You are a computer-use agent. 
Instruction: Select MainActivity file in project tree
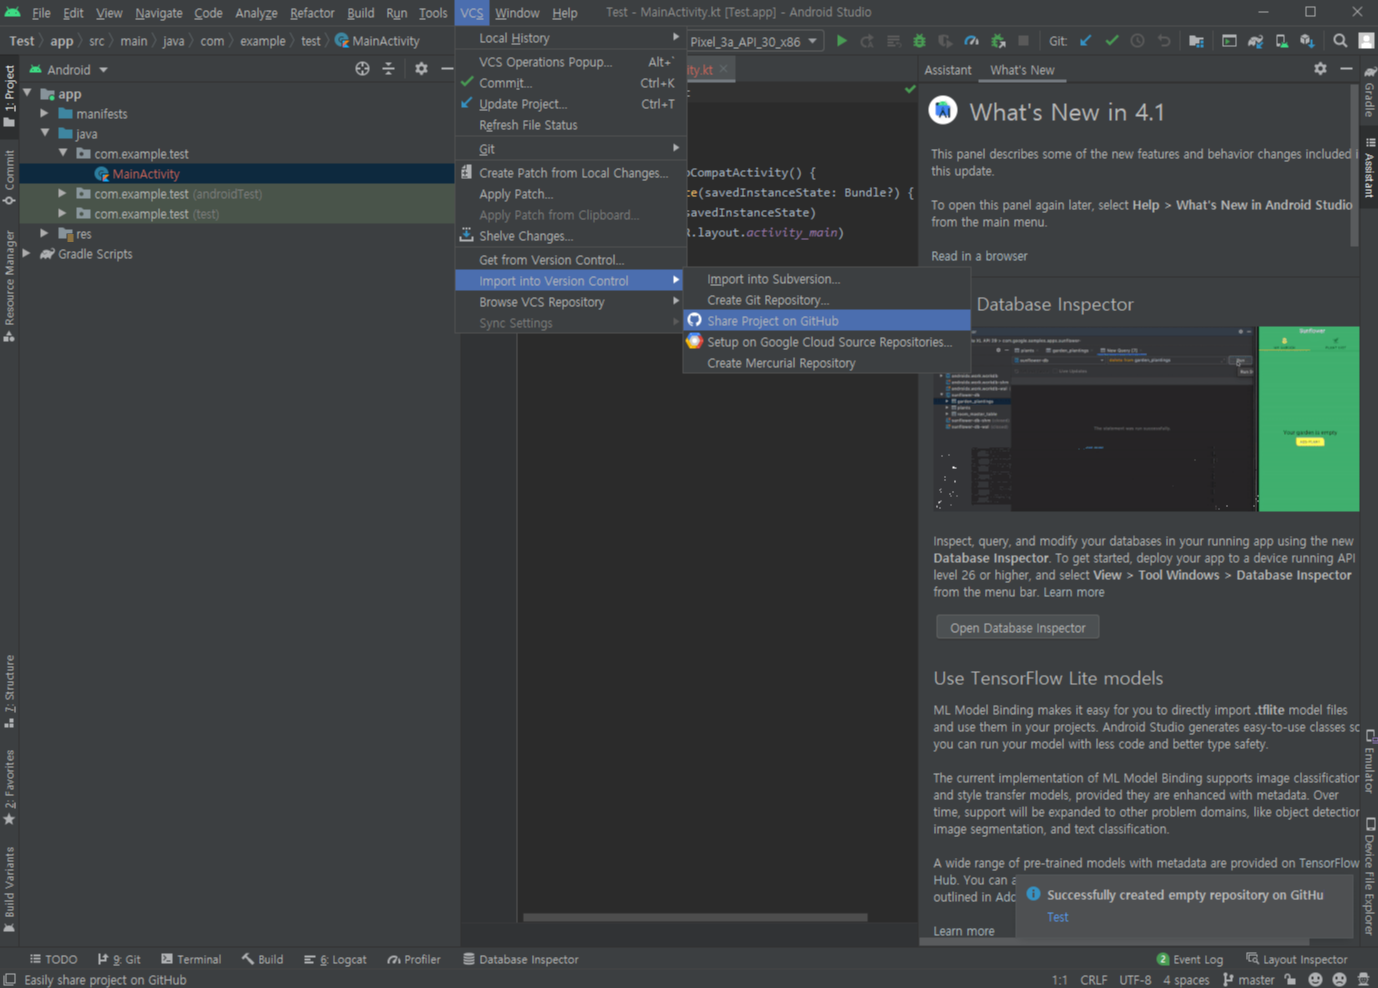point(237,173)
